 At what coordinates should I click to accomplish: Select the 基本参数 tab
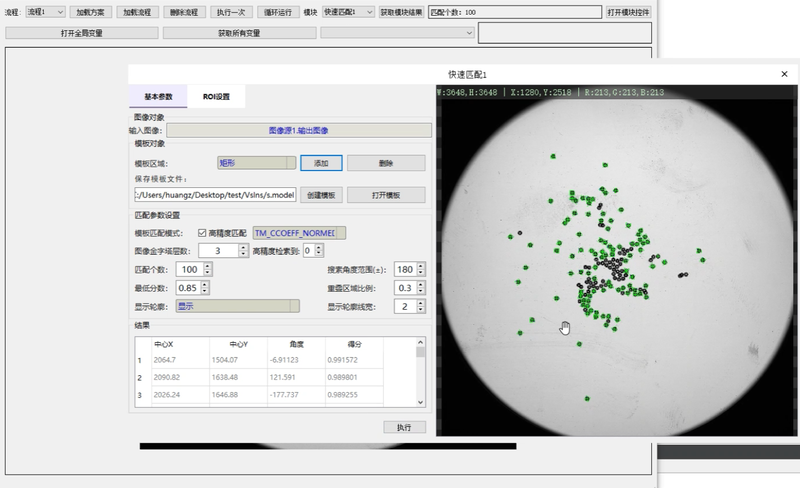(158, 97)
